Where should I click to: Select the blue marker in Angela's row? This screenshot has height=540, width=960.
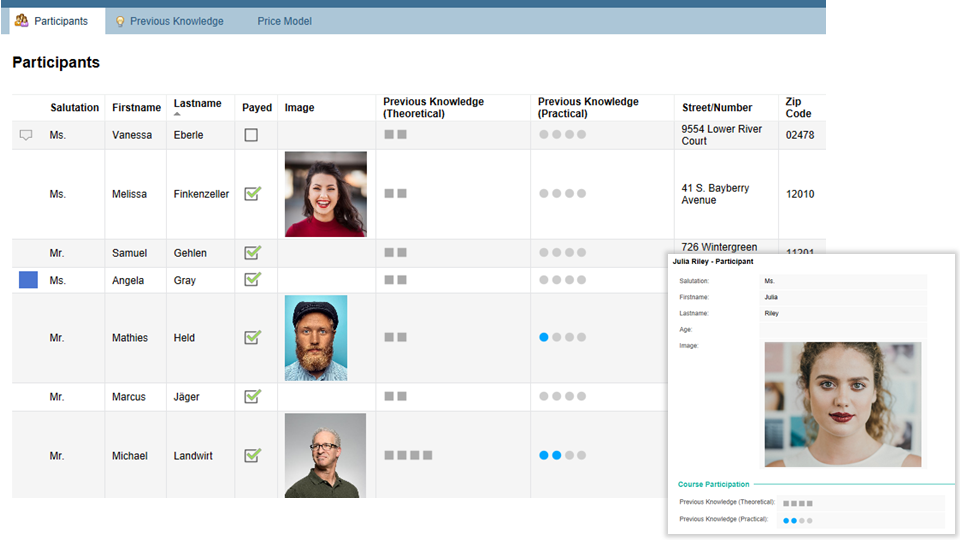(x=28, y=280)
